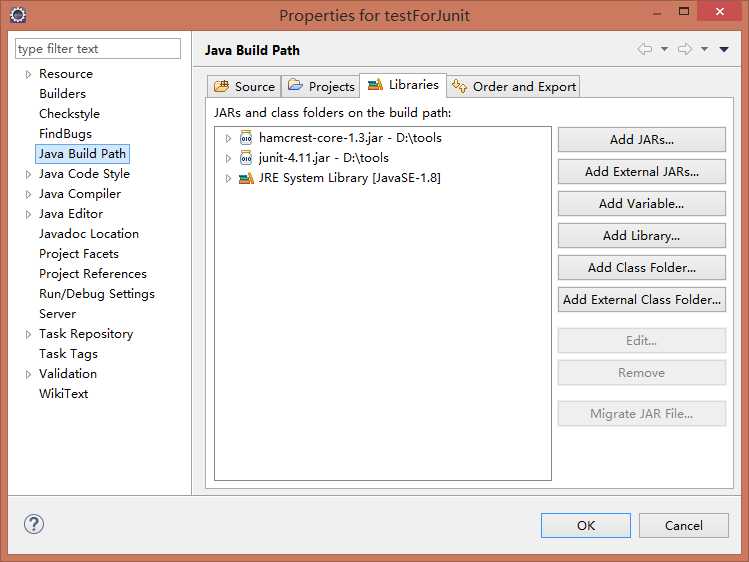Select the Resource page label
This screenshot has width=749, height=562.
coord(66,74)
